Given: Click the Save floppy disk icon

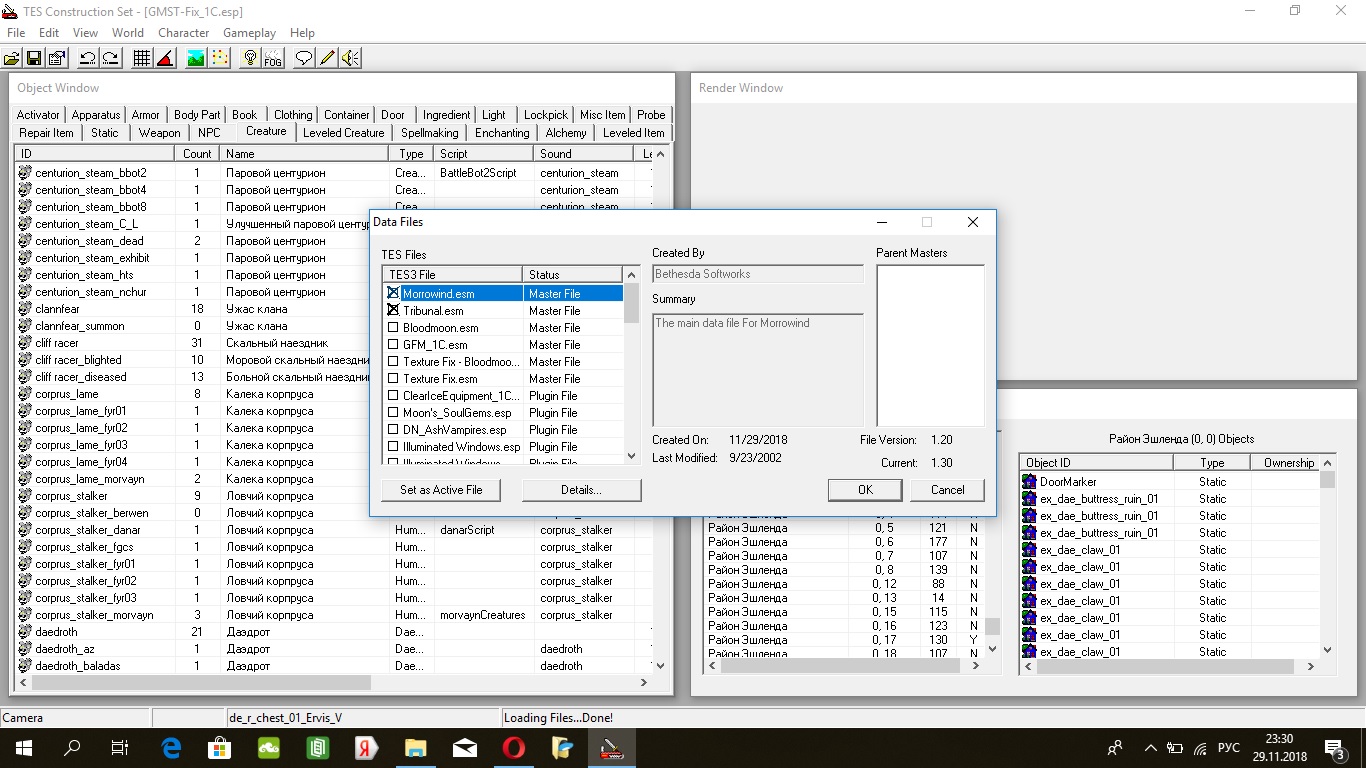Looking at the screenshot, I should pos(34,58).
